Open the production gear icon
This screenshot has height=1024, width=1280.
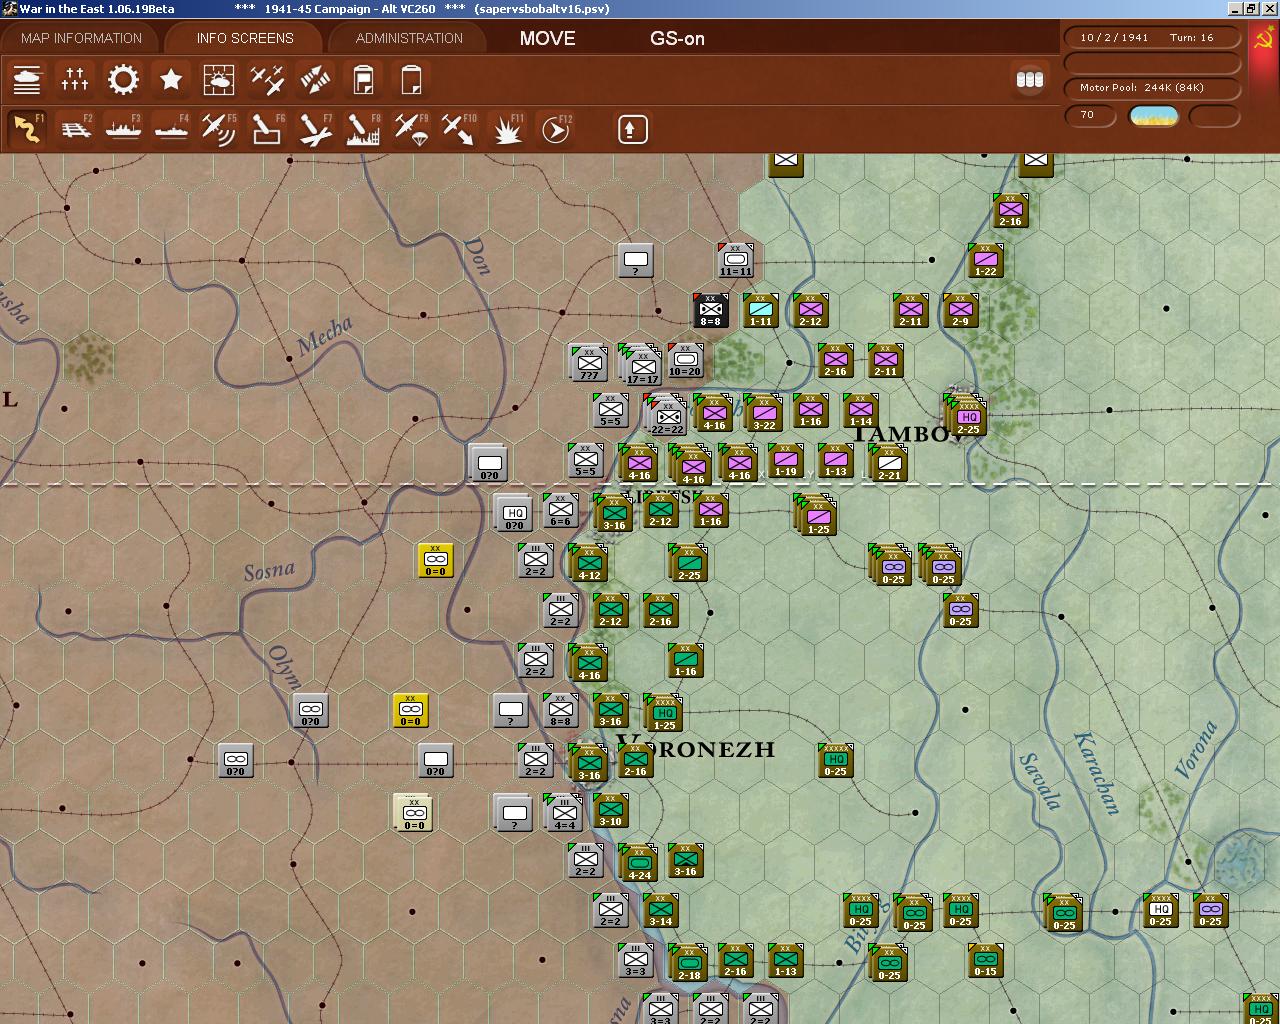(123, 79)
